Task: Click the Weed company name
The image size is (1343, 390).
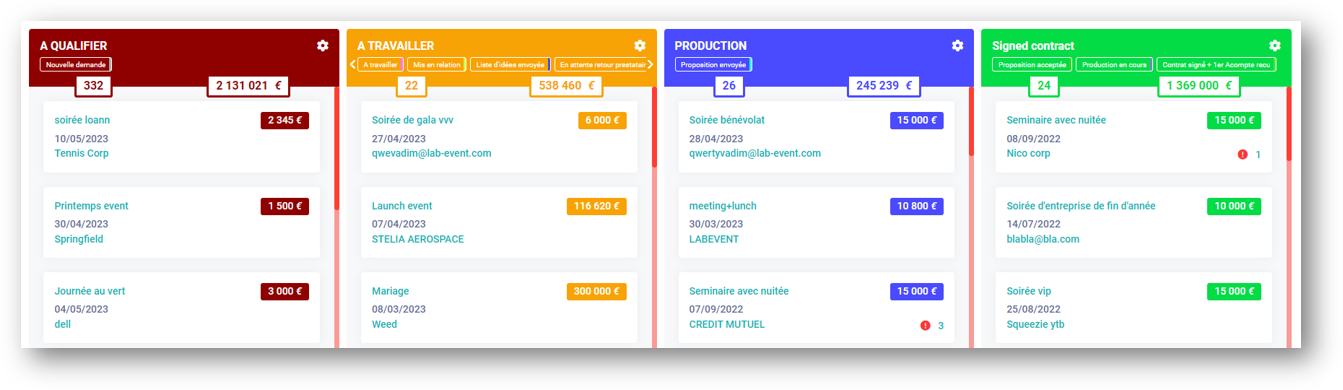Action: point(385,325)
